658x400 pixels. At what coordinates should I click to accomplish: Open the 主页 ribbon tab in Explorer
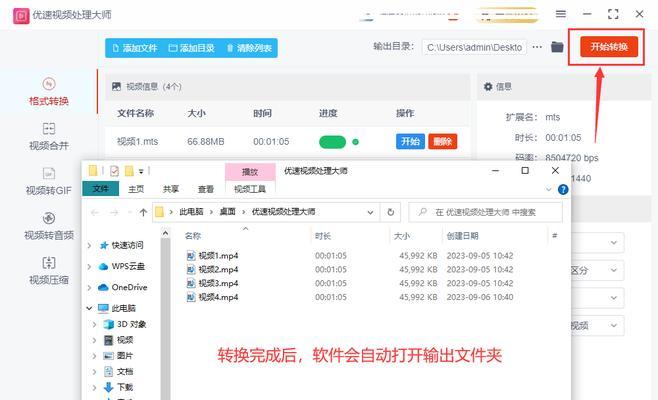click(x=136, y=189)
